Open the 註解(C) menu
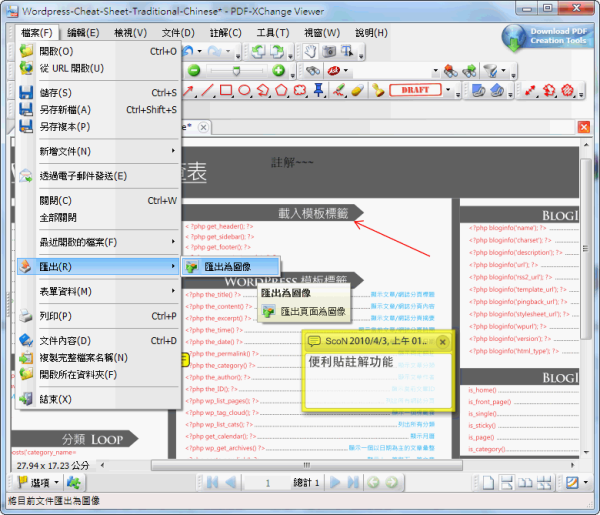600x515 pixels. coord(226,33)
